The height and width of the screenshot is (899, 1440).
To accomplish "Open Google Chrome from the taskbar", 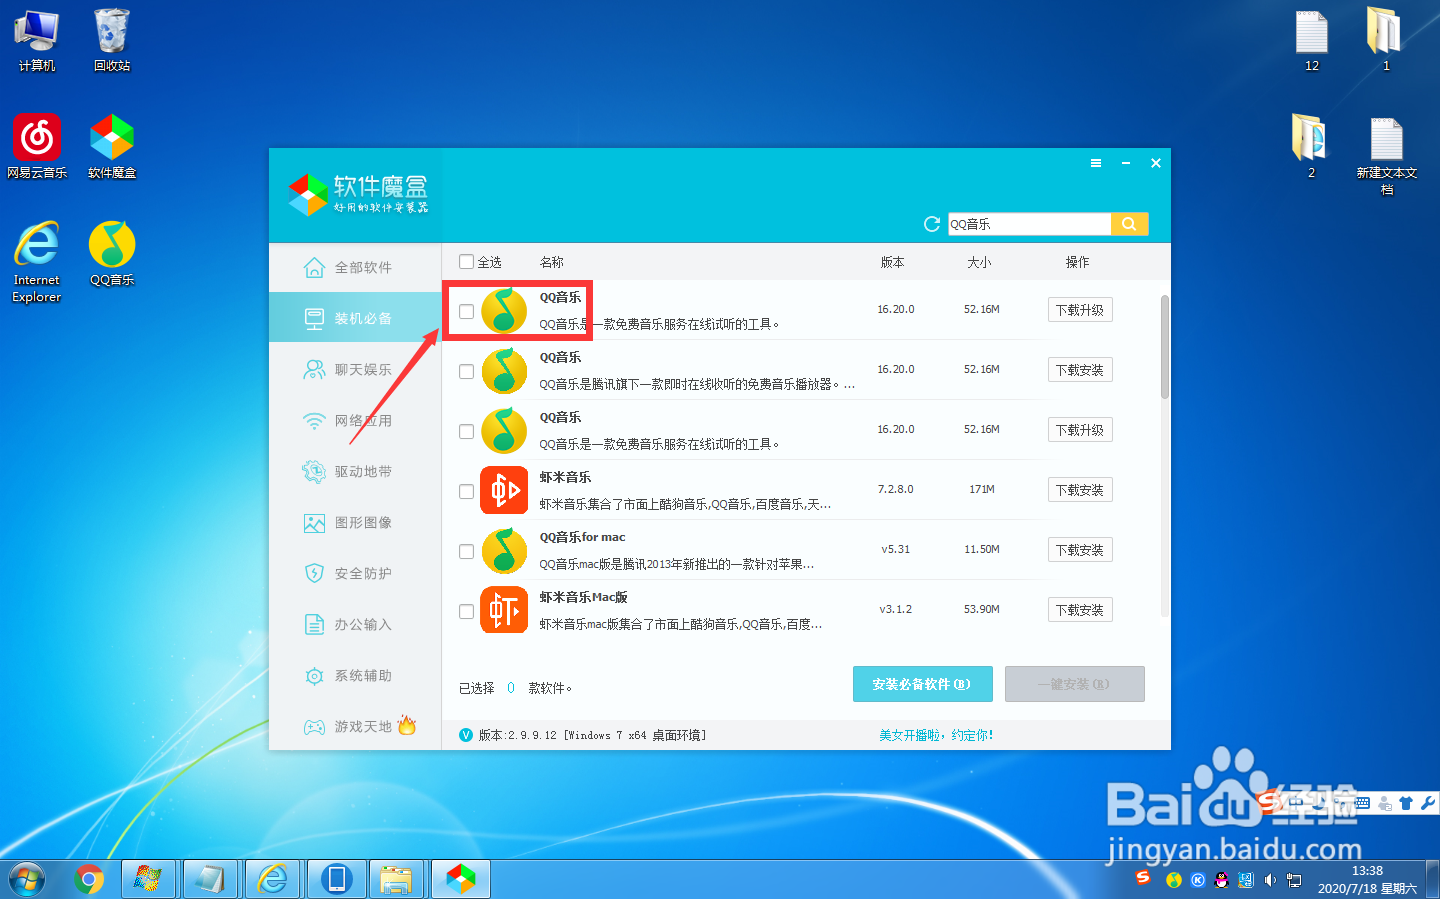I will [89, 880].
